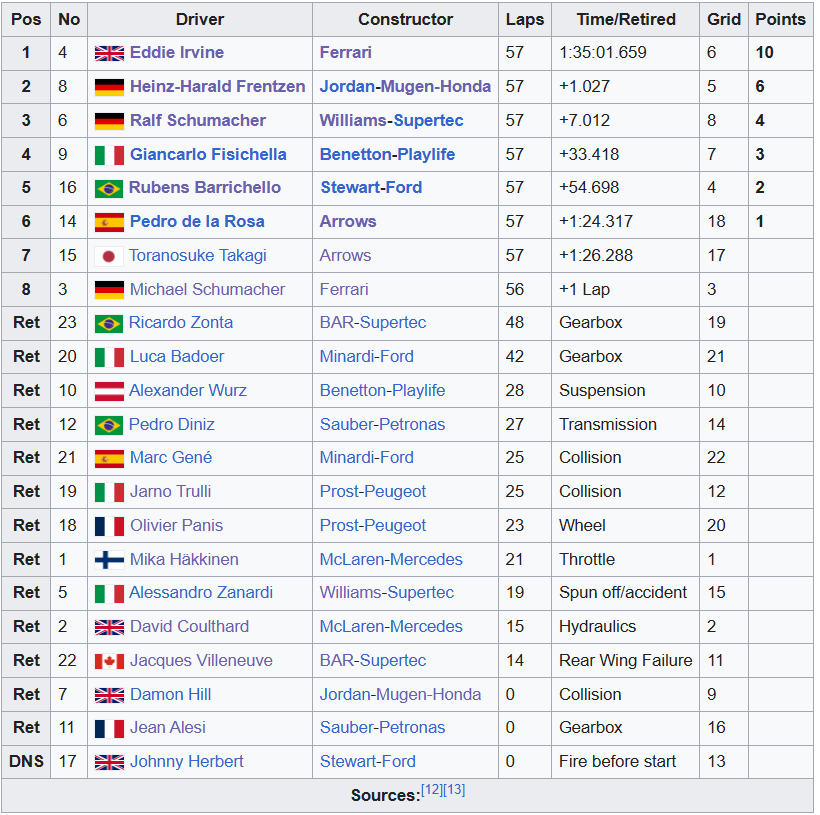Select the DNS position cell
This screenshot has height=815, width=820.
(x=26, y=761)
